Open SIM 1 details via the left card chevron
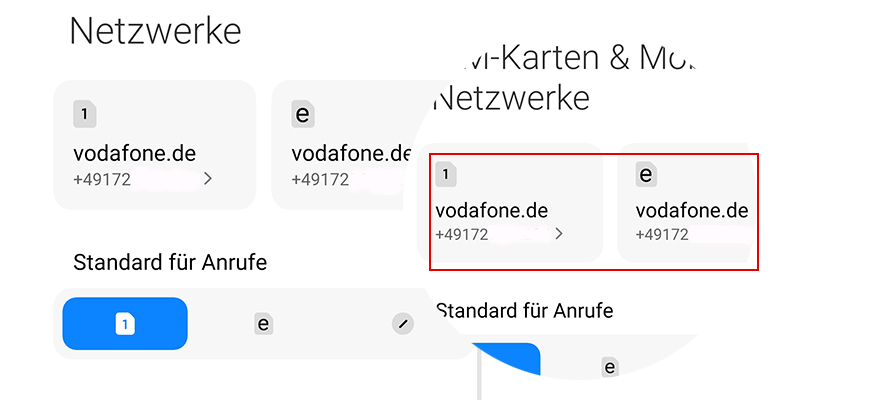 [x=208, y=180]
